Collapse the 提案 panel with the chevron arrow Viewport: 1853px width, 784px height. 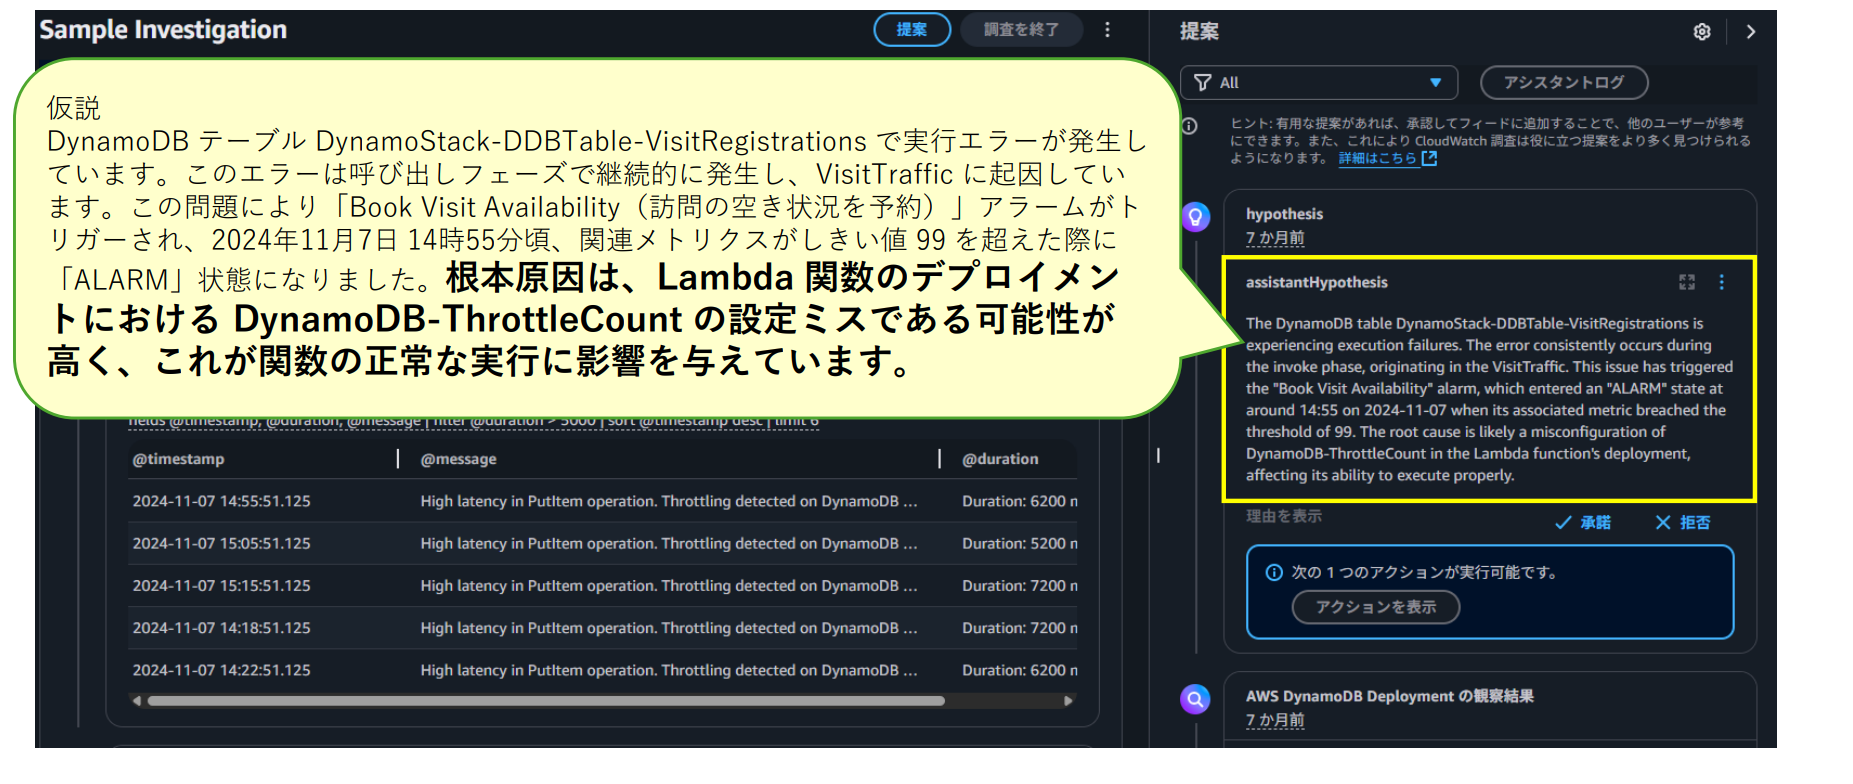pyautogui.click(x=1751, y=32)
